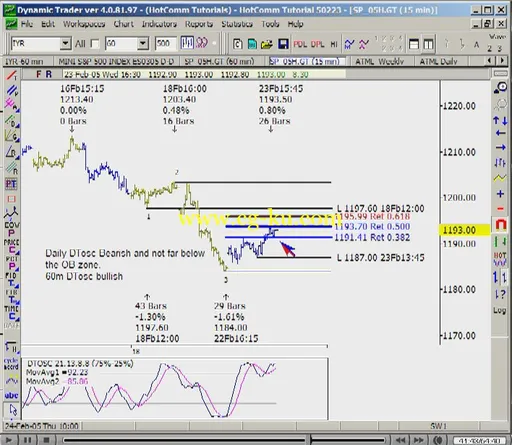Click the red minus zoom icon

500,209
